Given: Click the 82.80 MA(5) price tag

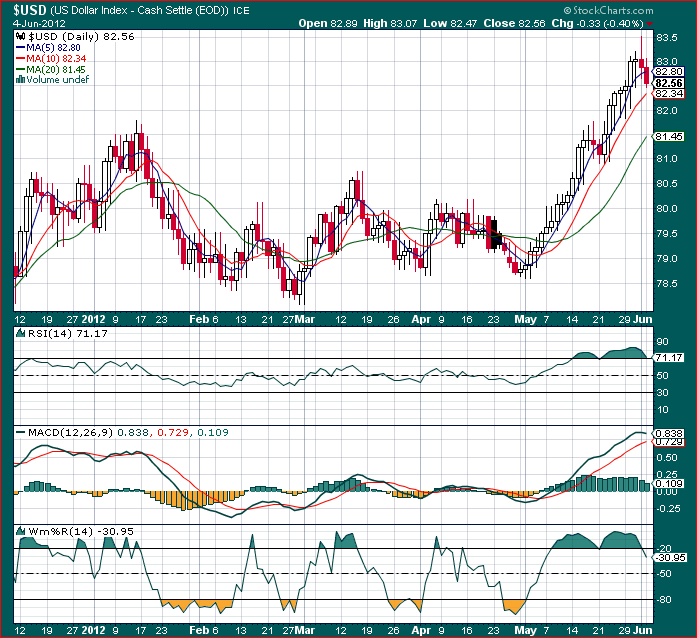Looking at the screenshot, I should (x=668, y=72).
